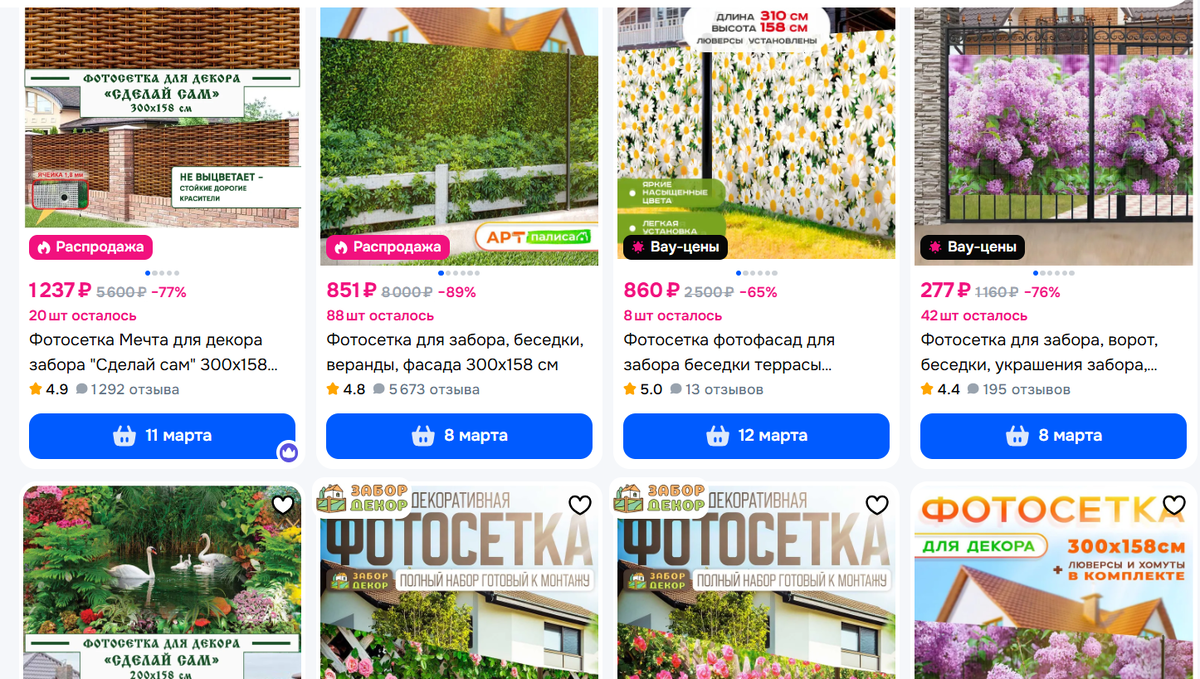Click review bubble next to 195 отзывов
The image size is (1200, 679).
(973, 389)
